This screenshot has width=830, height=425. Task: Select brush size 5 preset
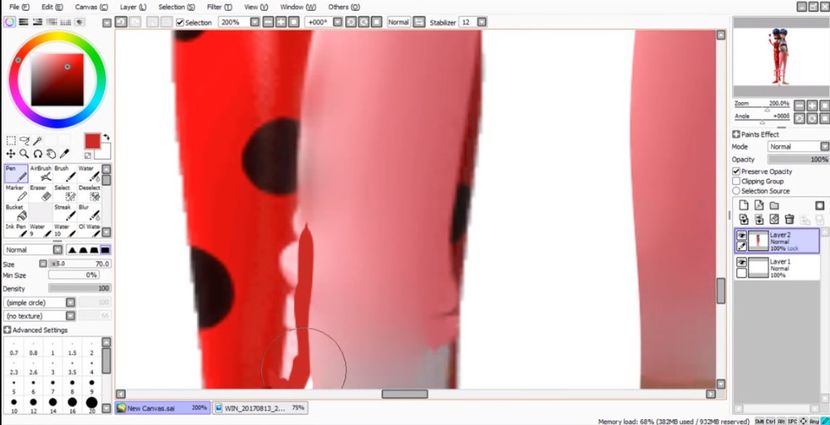(x=14, y=385)
